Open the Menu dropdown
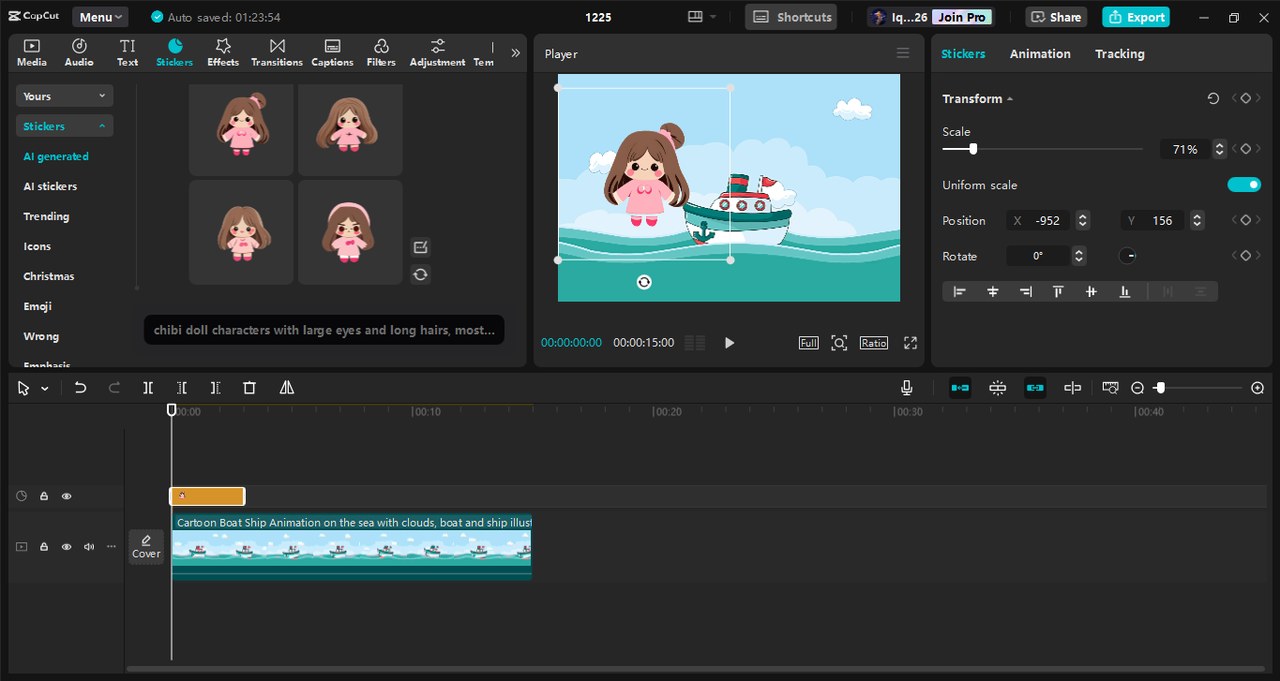 pyautogui.click(x=100, y=17)
